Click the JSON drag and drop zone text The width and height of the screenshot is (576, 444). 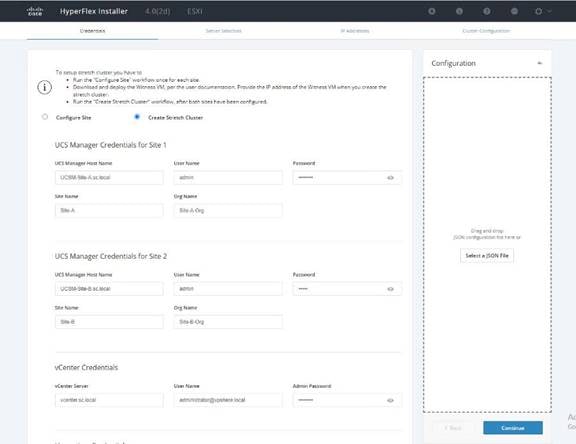[x=487, y=234]
